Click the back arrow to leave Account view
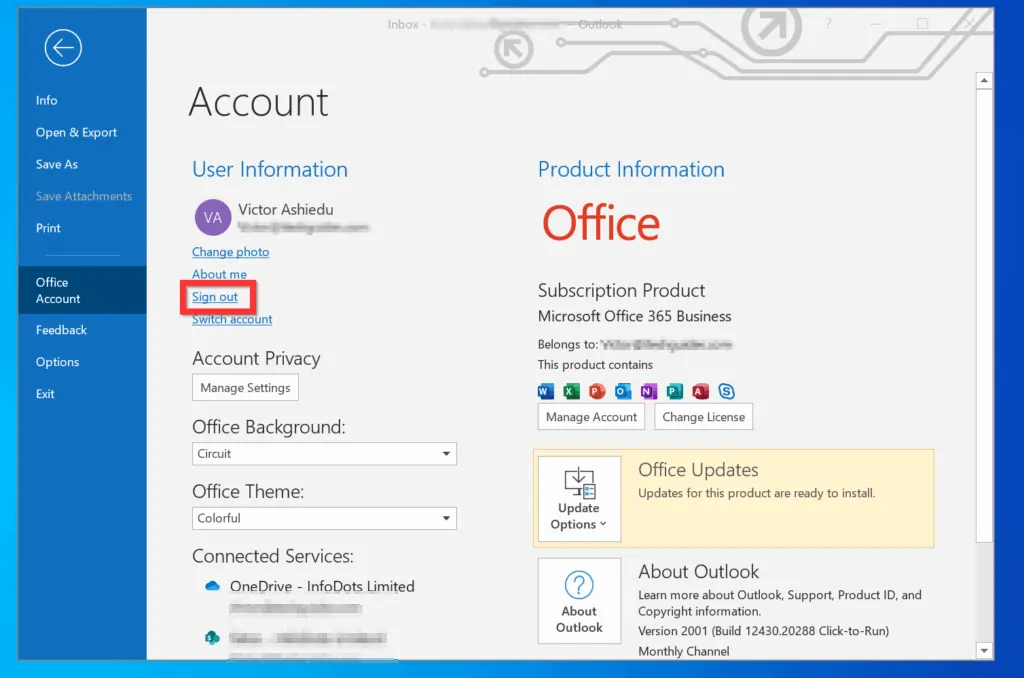The width and height of the screenshot is (1024, 678). click(x=63, y=47)
